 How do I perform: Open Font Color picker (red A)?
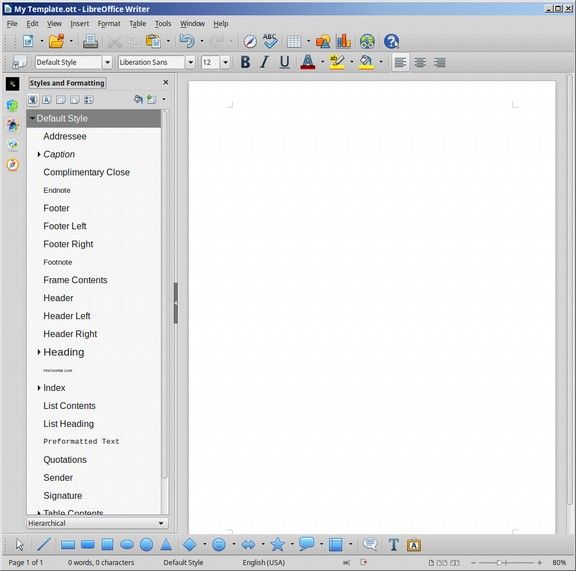pos(308,62)
